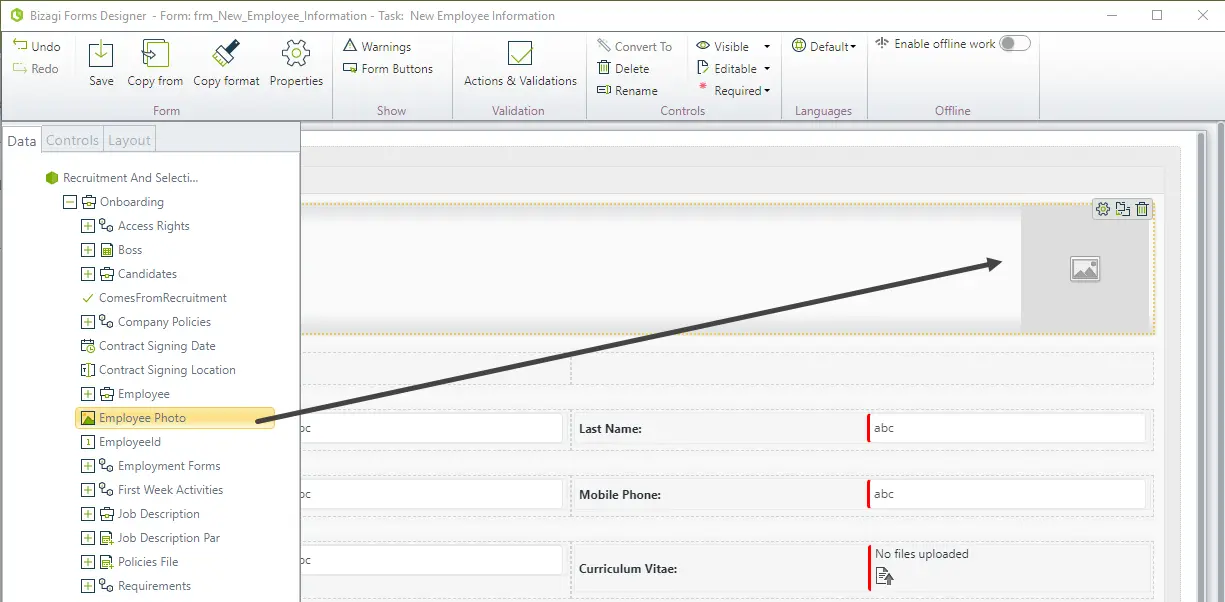The width and height of the screenshot is (1225, 602).
Task: Select Recruitment And Selection root node
Action: (x=122, y=178)
